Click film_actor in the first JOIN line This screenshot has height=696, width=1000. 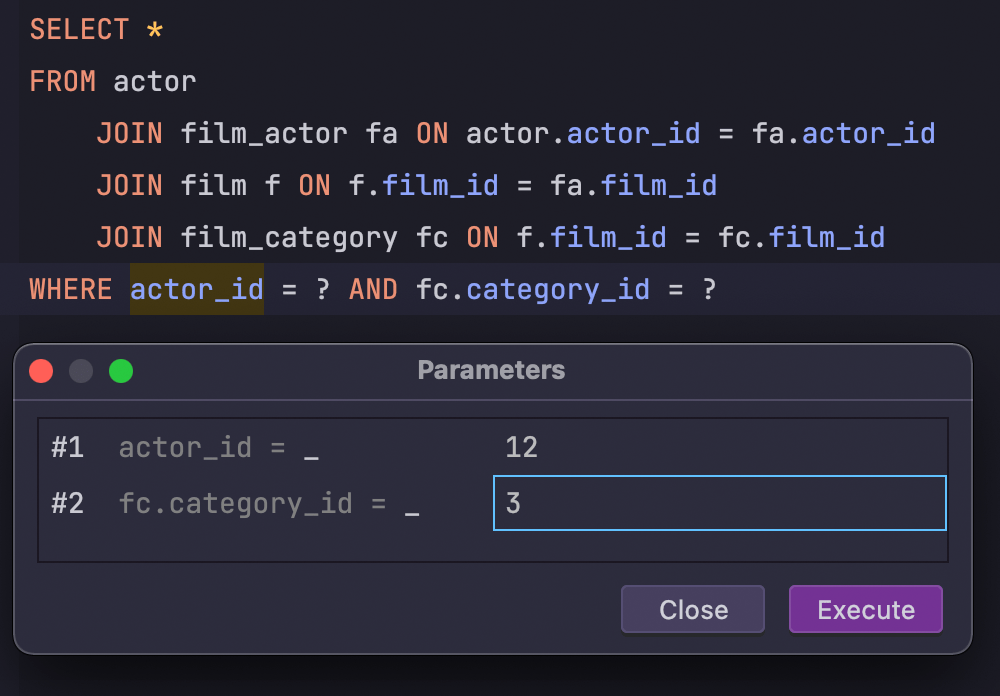[264, 133]
